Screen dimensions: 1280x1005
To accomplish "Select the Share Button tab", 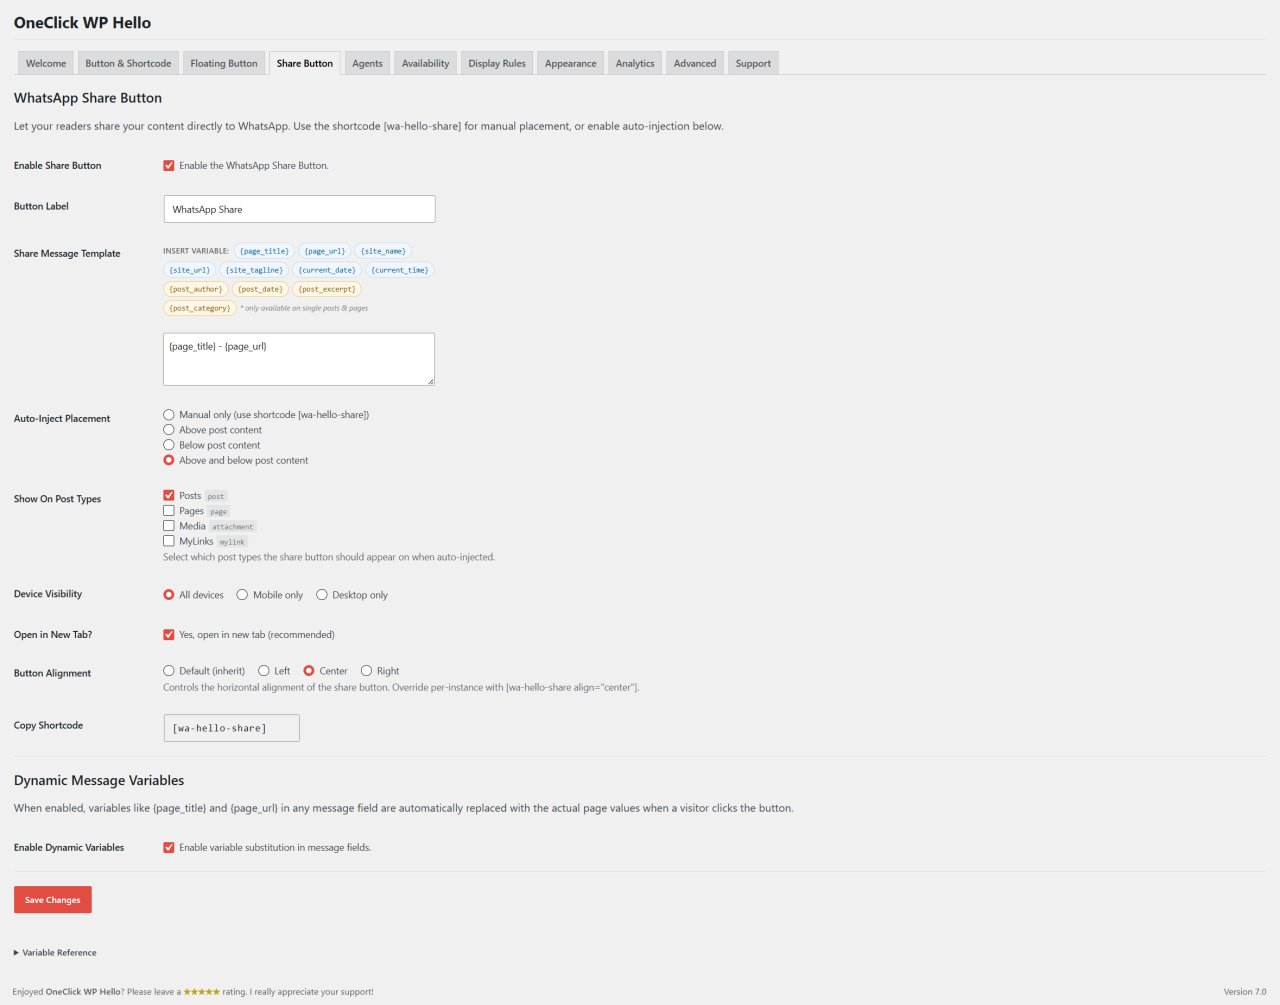I will tap(305, 63).
